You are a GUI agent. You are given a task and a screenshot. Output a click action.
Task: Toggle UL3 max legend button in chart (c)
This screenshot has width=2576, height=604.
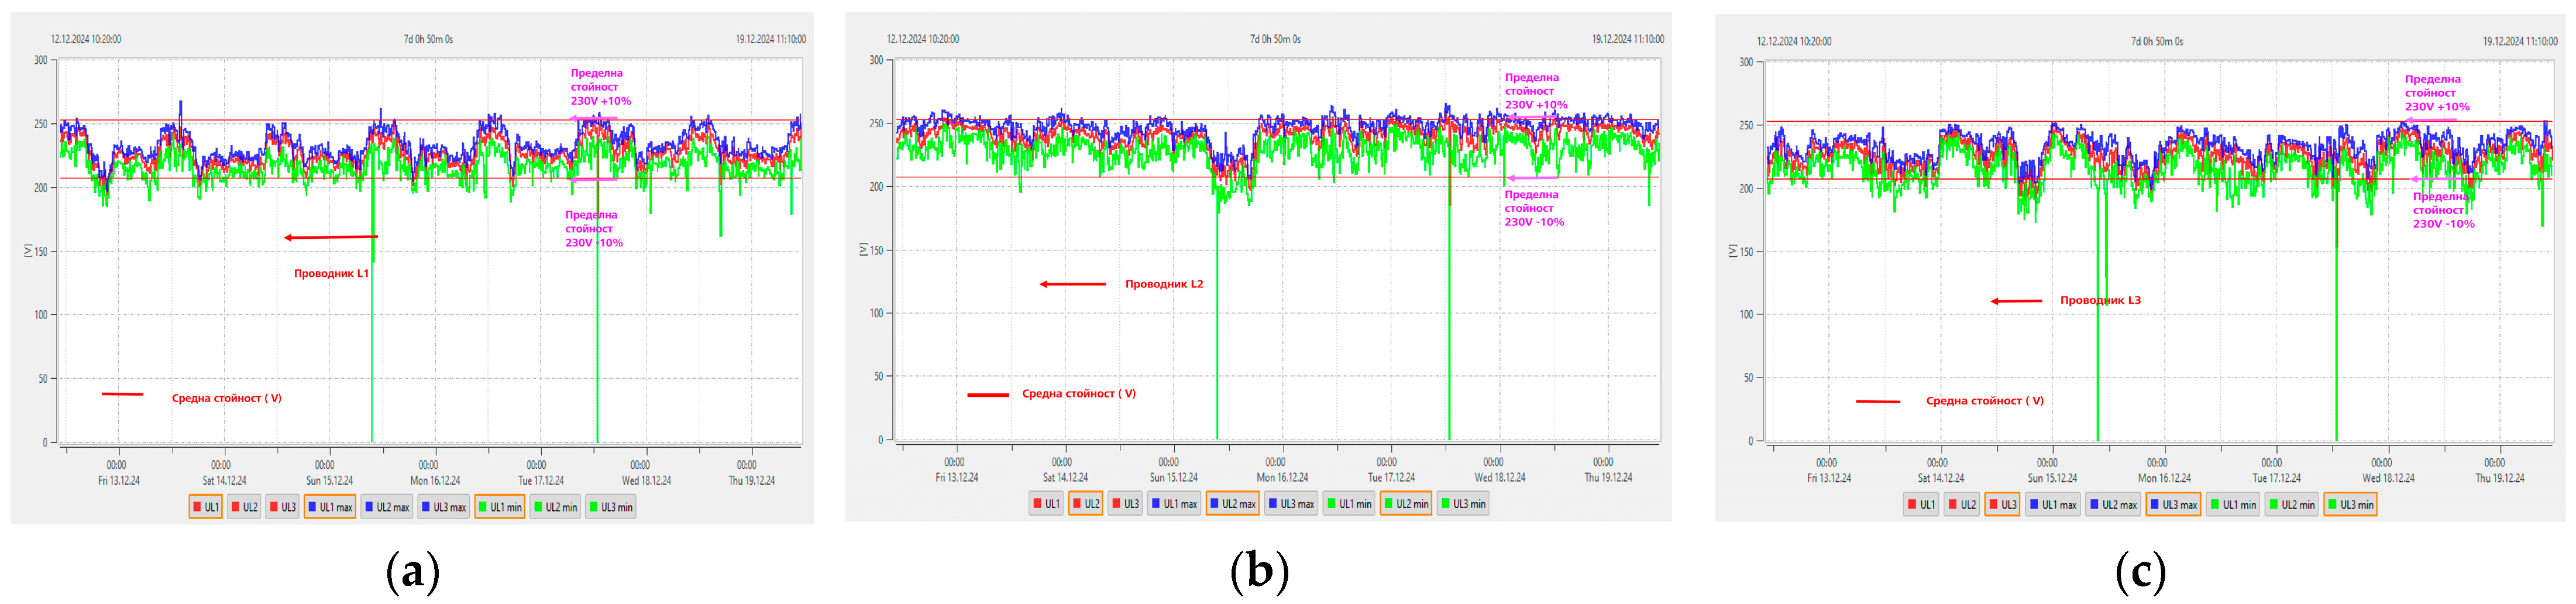[2173, 505]
